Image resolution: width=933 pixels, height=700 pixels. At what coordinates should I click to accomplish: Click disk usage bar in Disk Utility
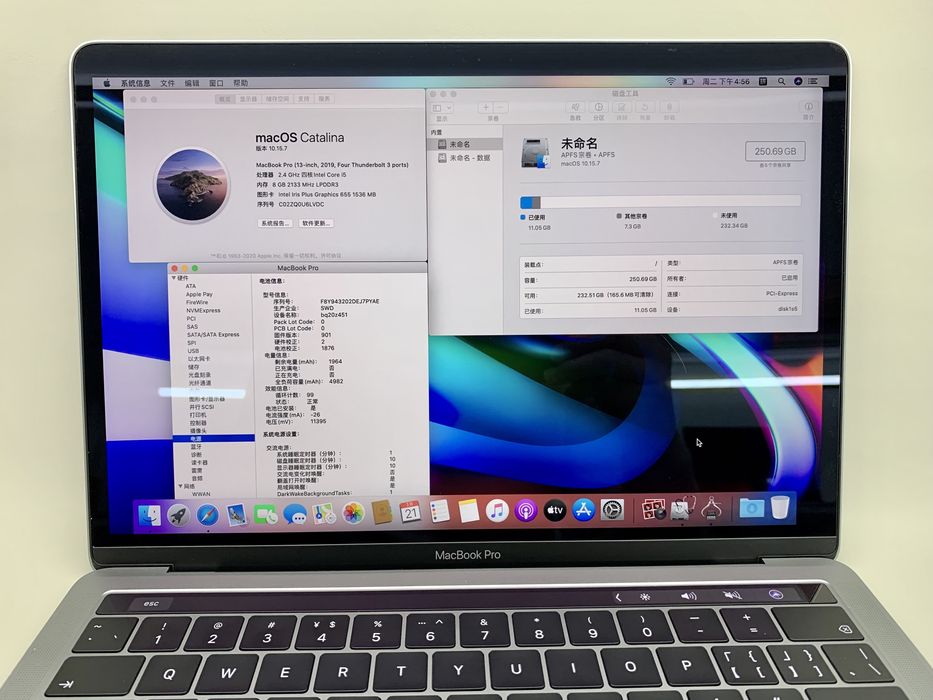point(660,202)
